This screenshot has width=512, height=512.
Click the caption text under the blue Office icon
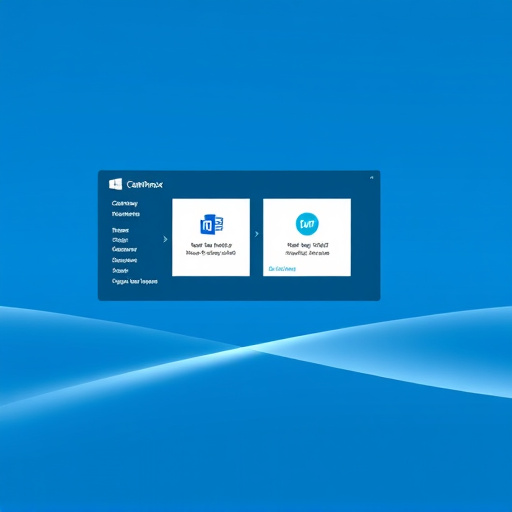(x=211, y=249)
